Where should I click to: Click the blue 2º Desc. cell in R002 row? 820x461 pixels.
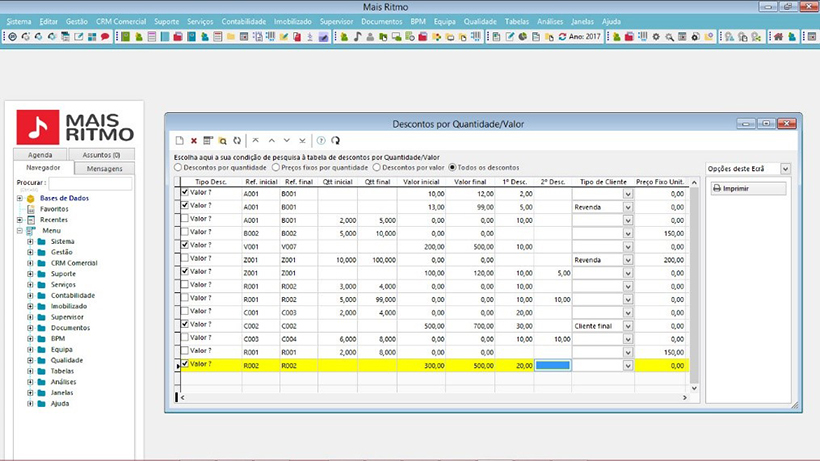(x=553, y=365)
